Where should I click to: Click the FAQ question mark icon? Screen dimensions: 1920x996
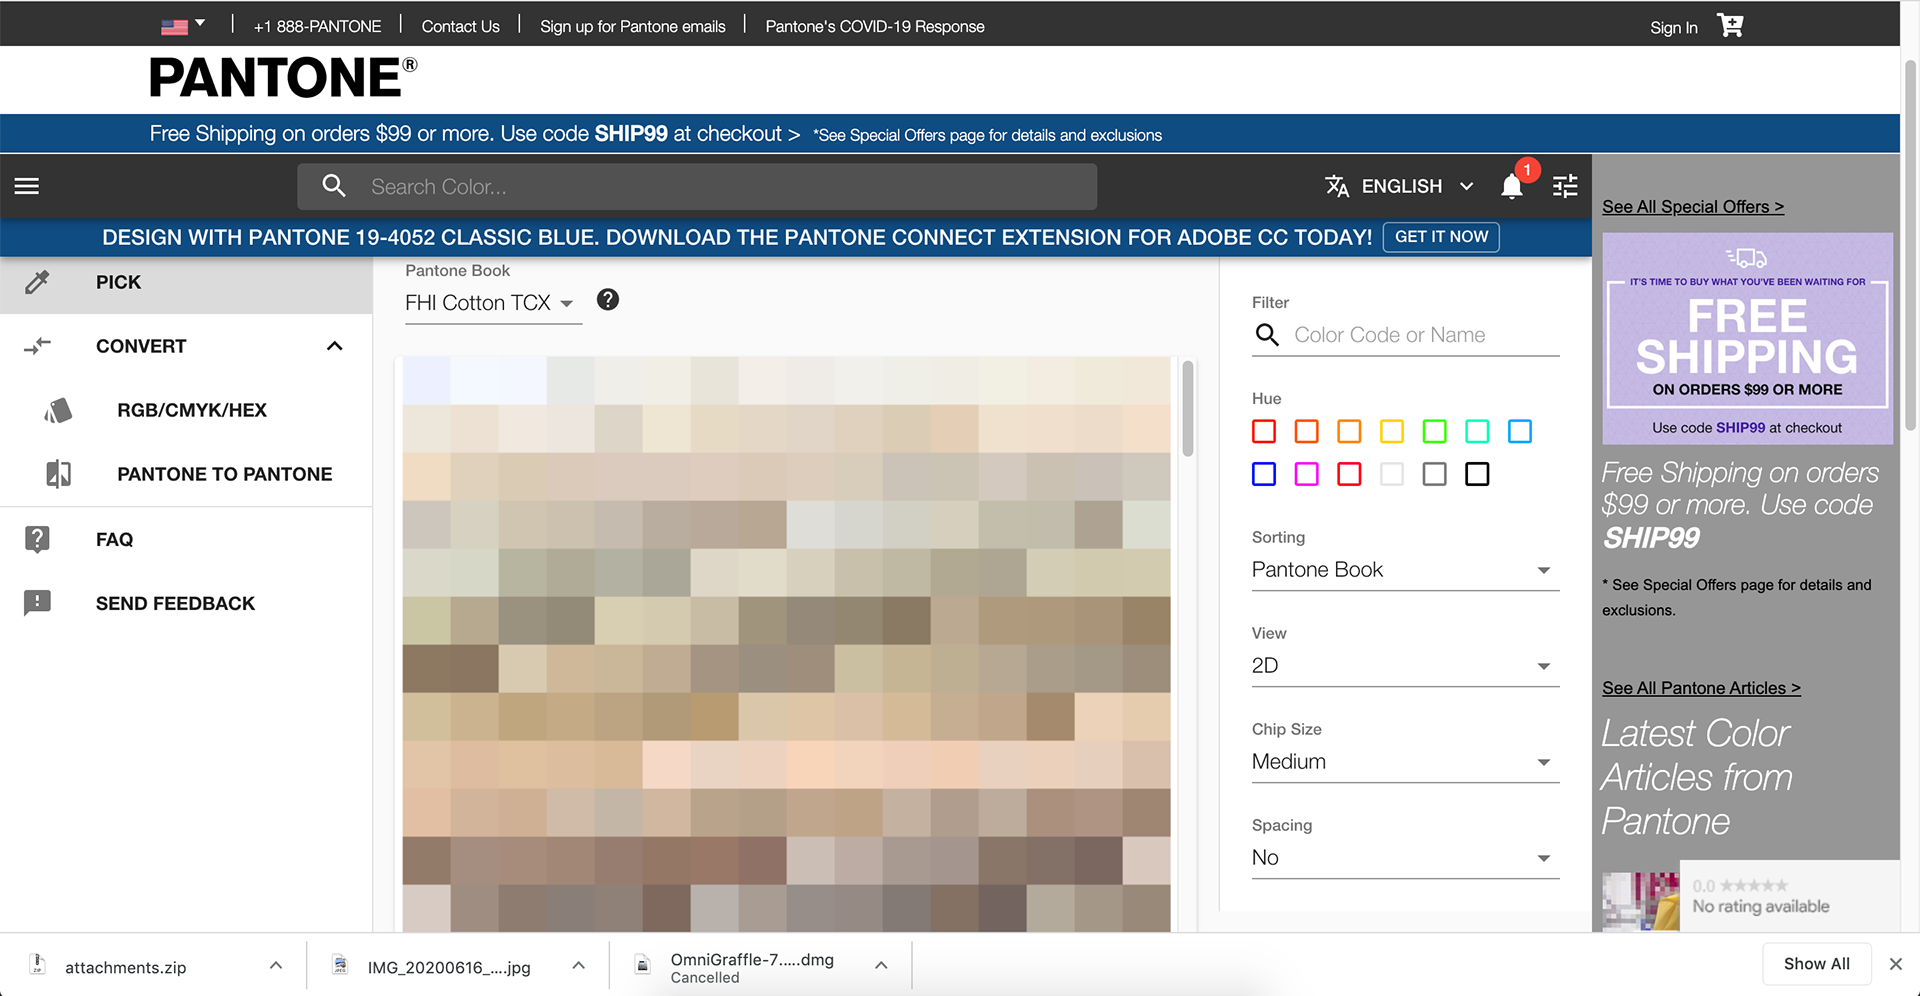(x=37, y=539)
